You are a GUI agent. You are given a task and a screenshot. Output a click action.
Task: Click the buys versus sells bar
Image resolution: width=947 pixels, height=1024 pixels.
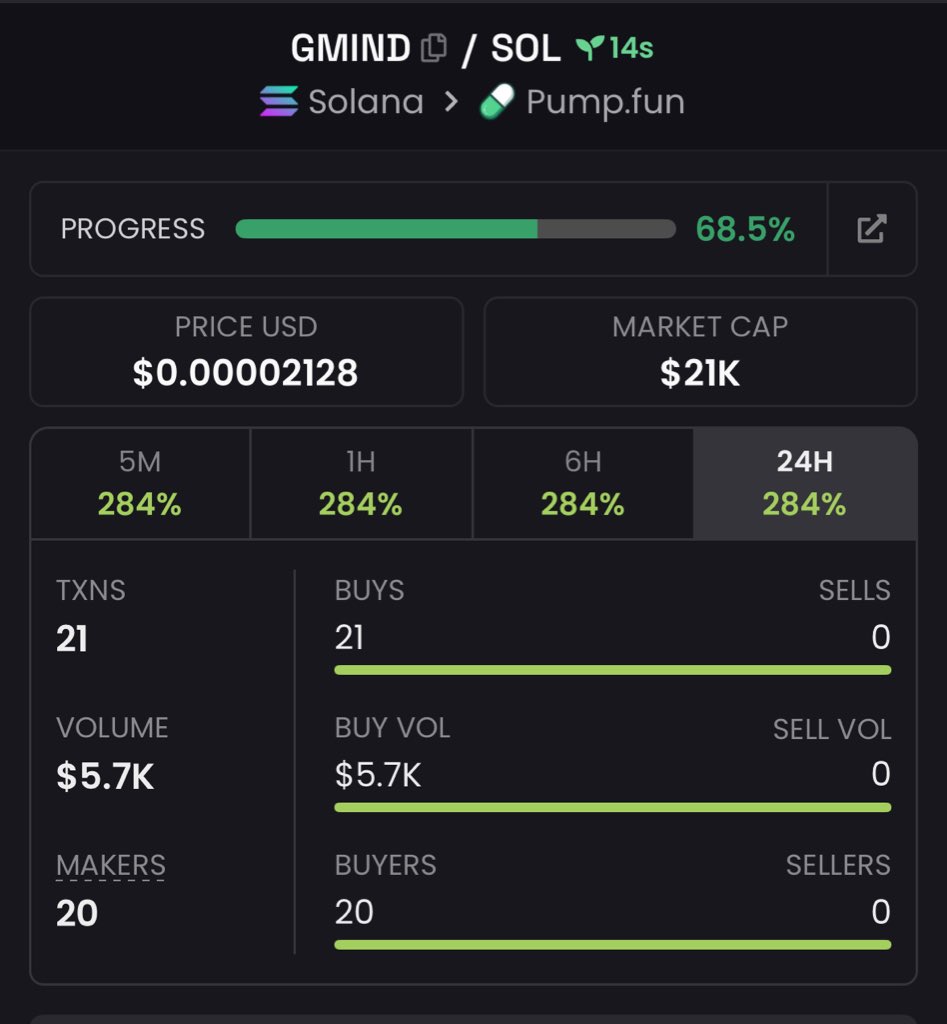[612, 670]
